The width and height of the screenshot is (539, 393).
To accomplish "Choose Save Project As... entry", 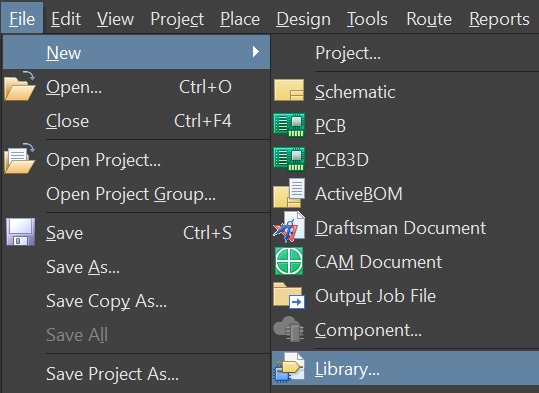I will (136, 373).
